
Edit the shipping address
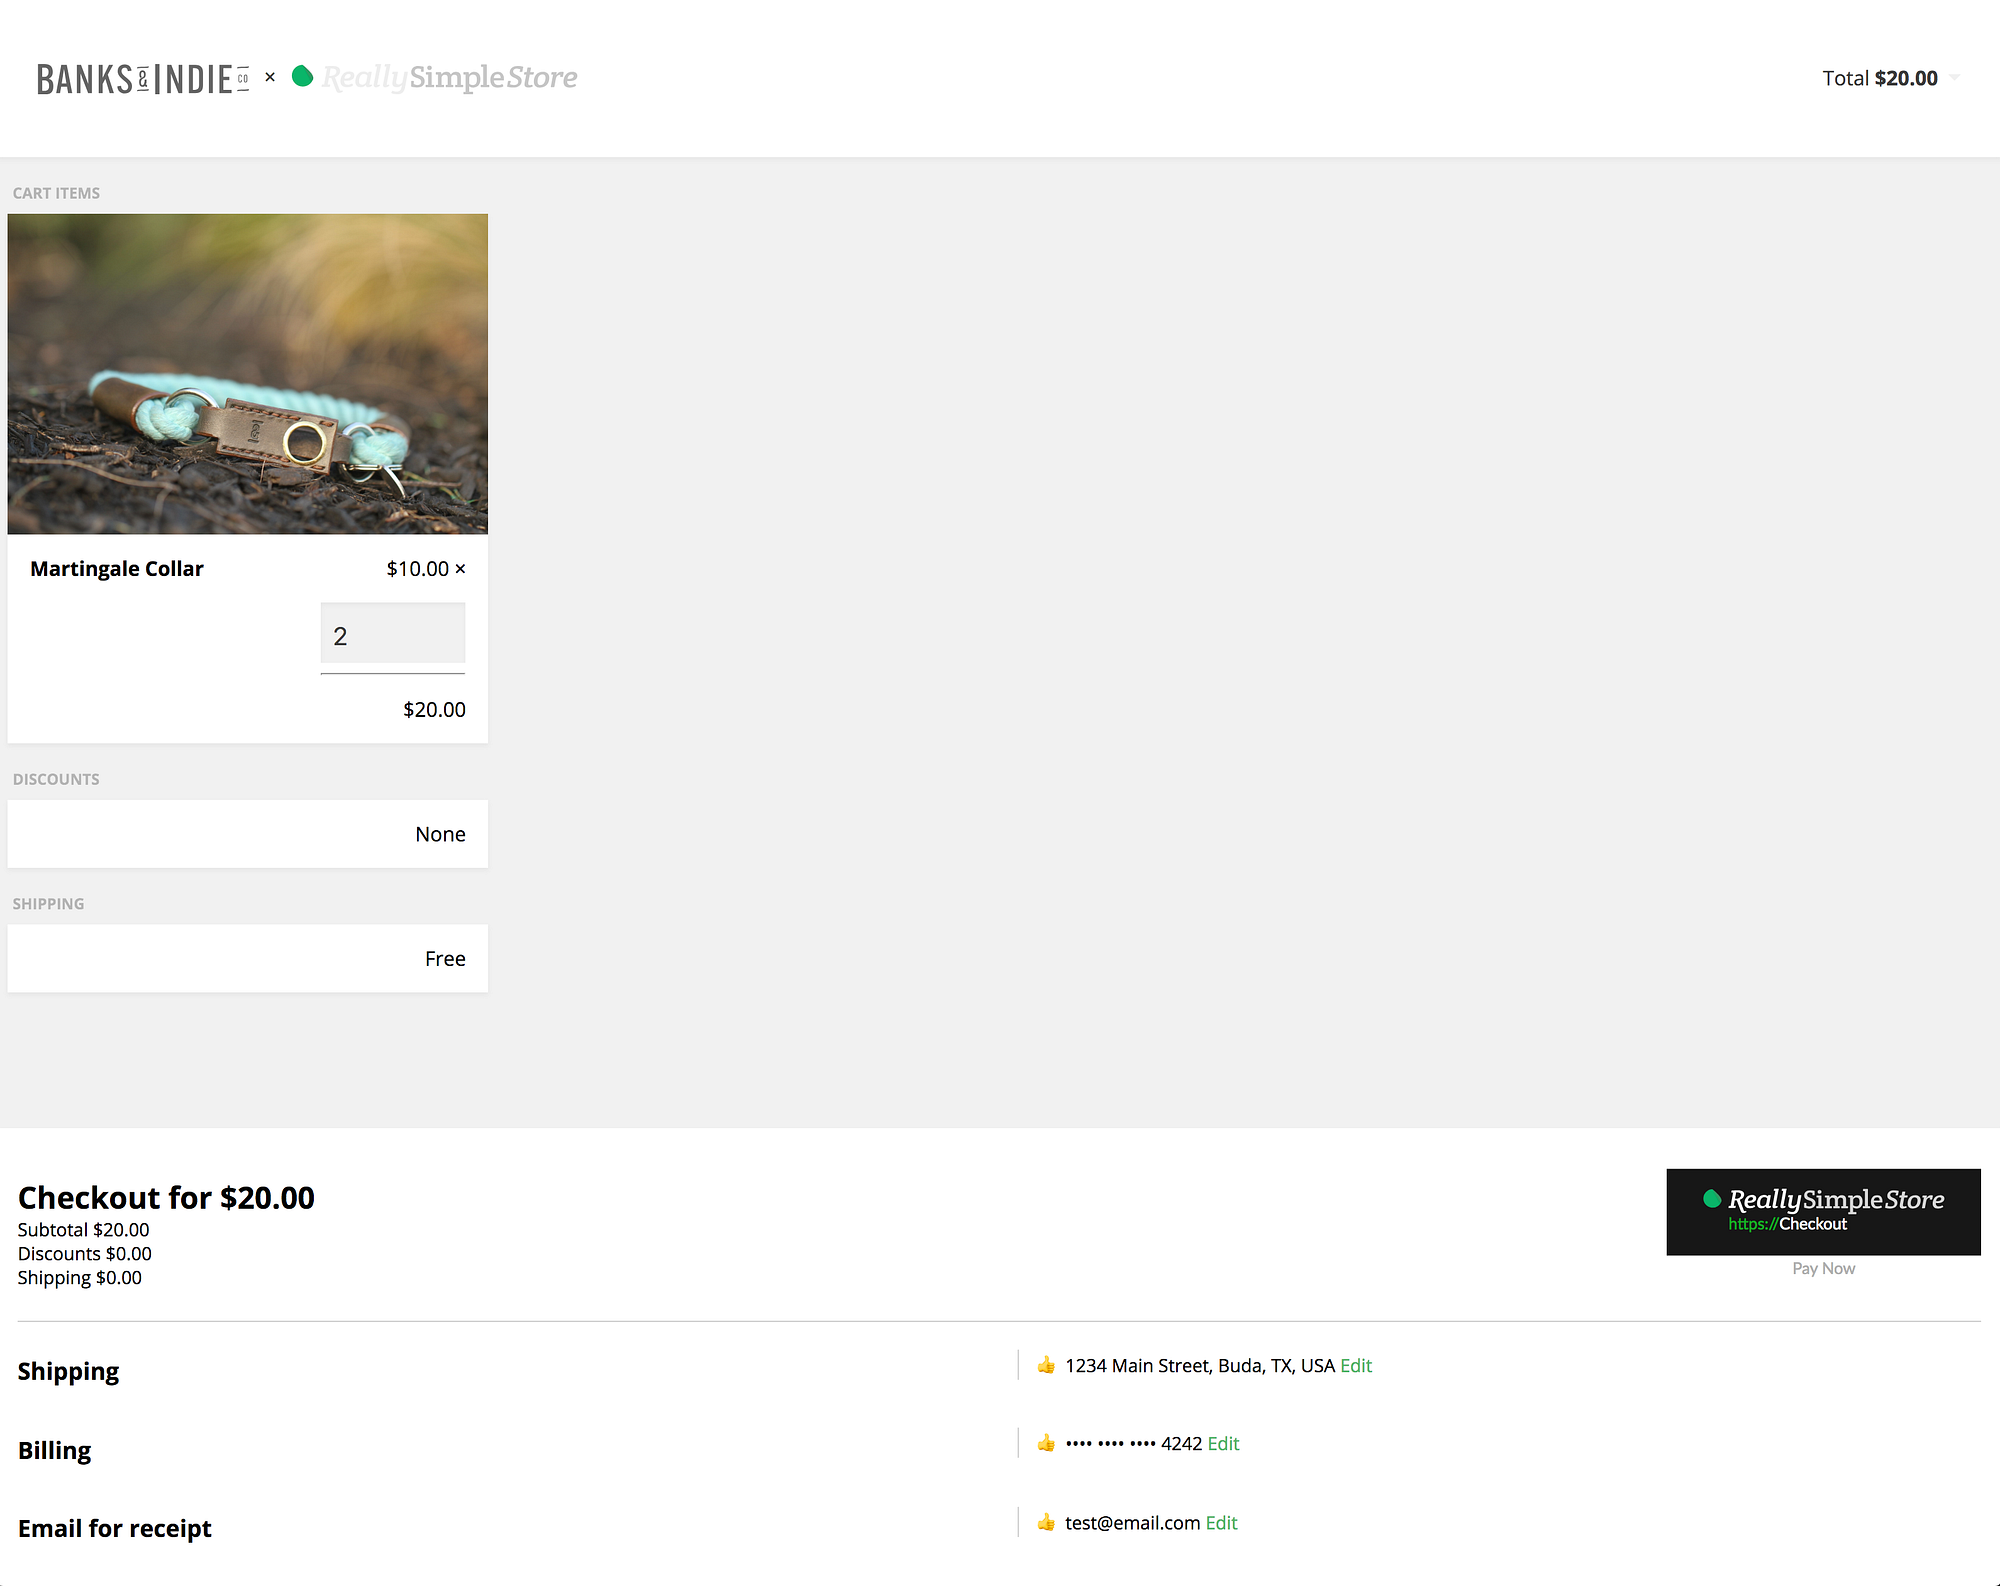coord(1355,1365)
